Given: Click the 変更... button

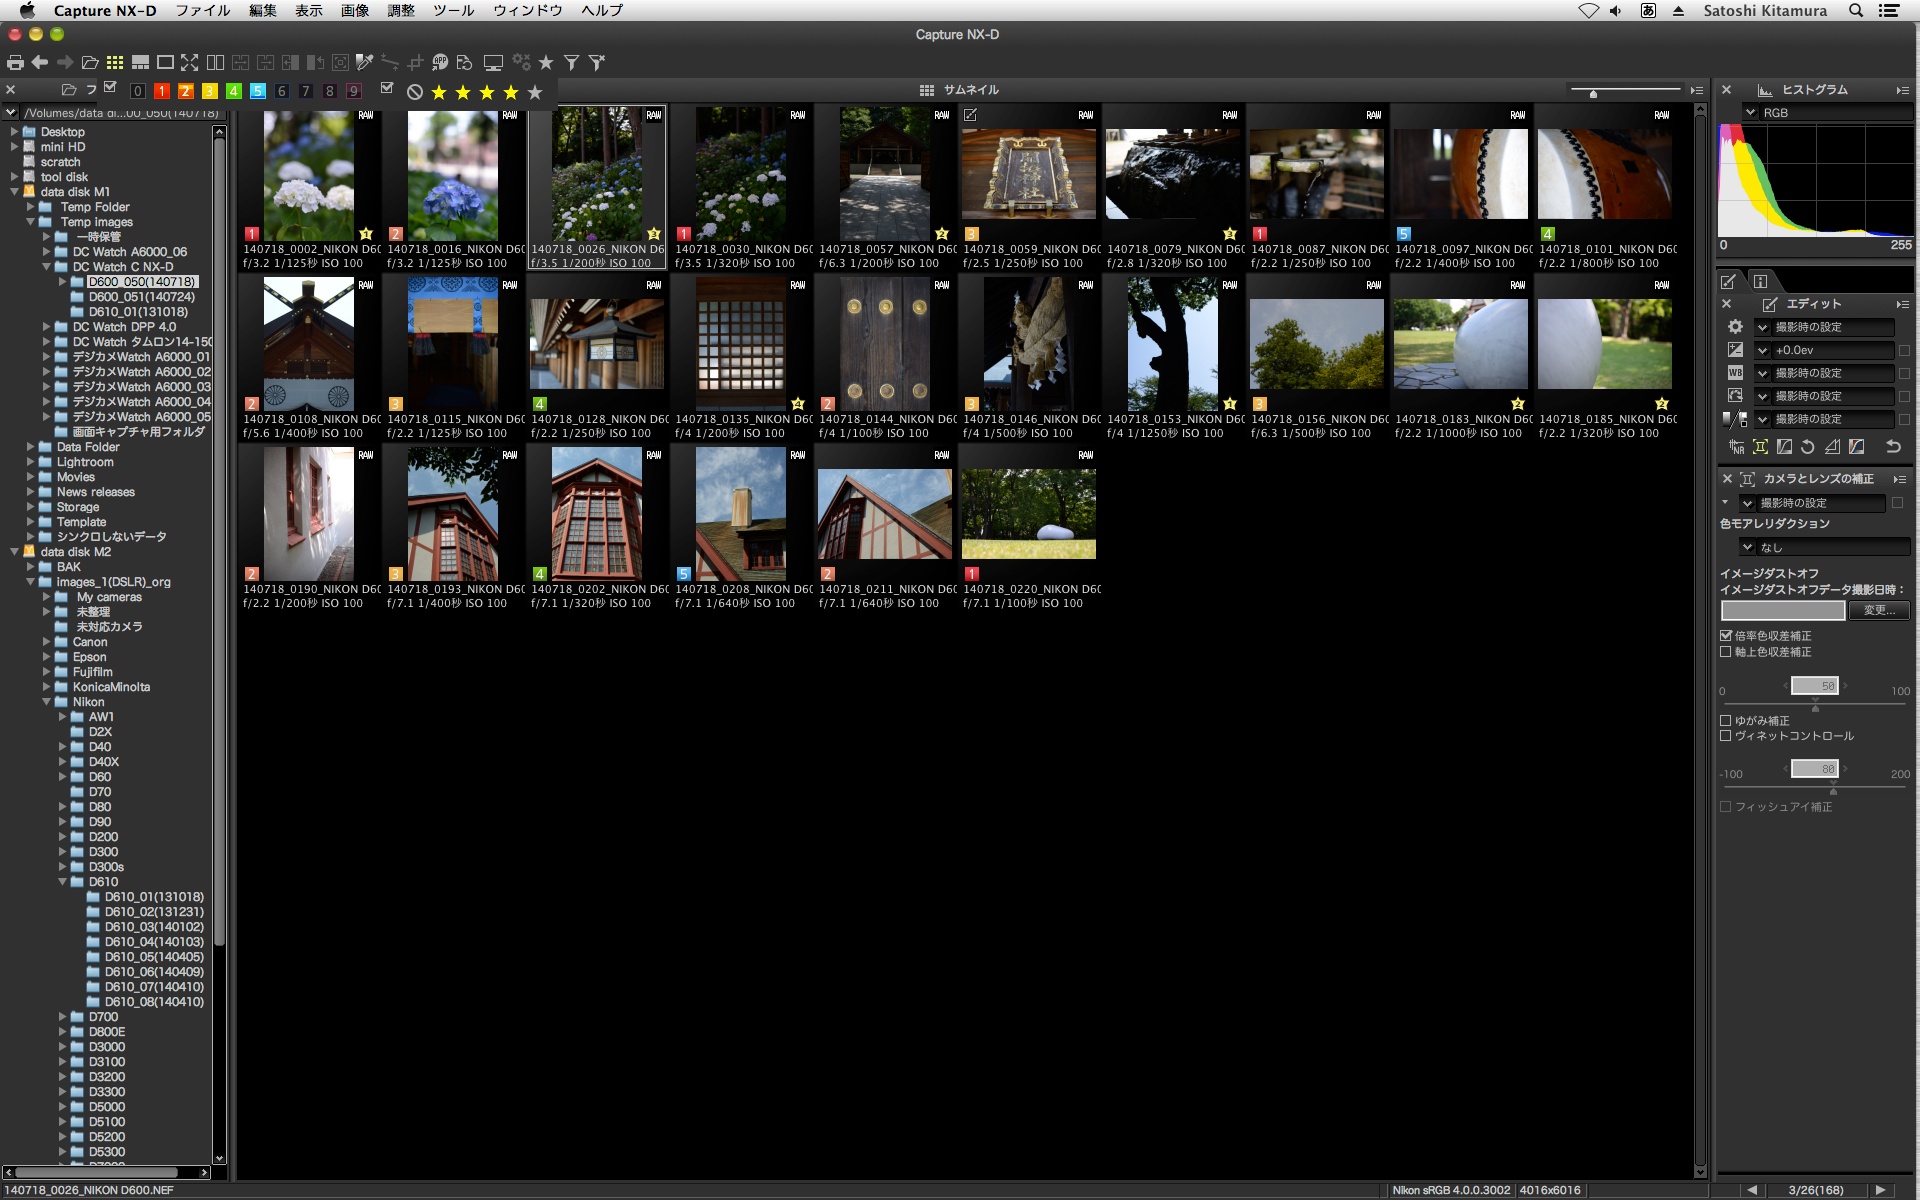Looking at the screenshot, I should (x=1878, y=610).
